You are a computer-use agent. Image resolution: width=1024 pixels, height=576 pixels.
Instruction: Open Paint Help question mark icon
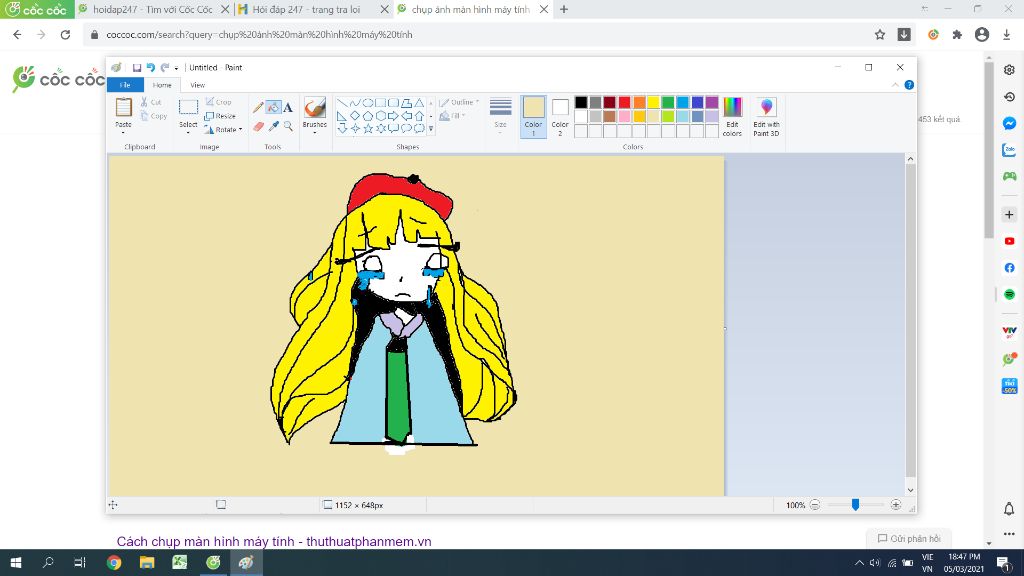(x=909, y=85)
